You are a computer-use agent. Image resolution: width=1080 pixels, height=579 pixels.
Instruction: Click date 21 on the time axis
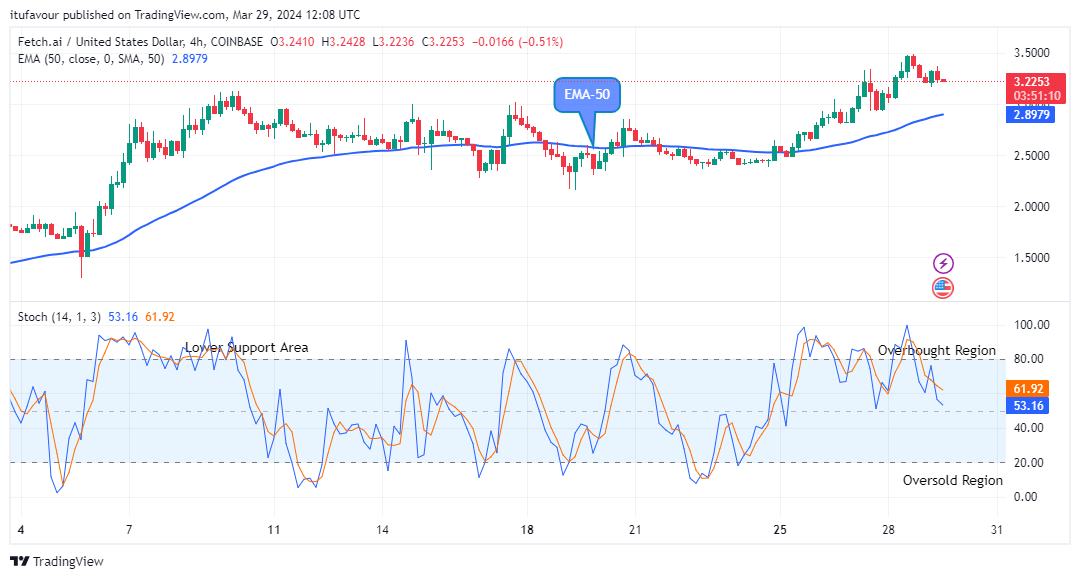[635, 529]
